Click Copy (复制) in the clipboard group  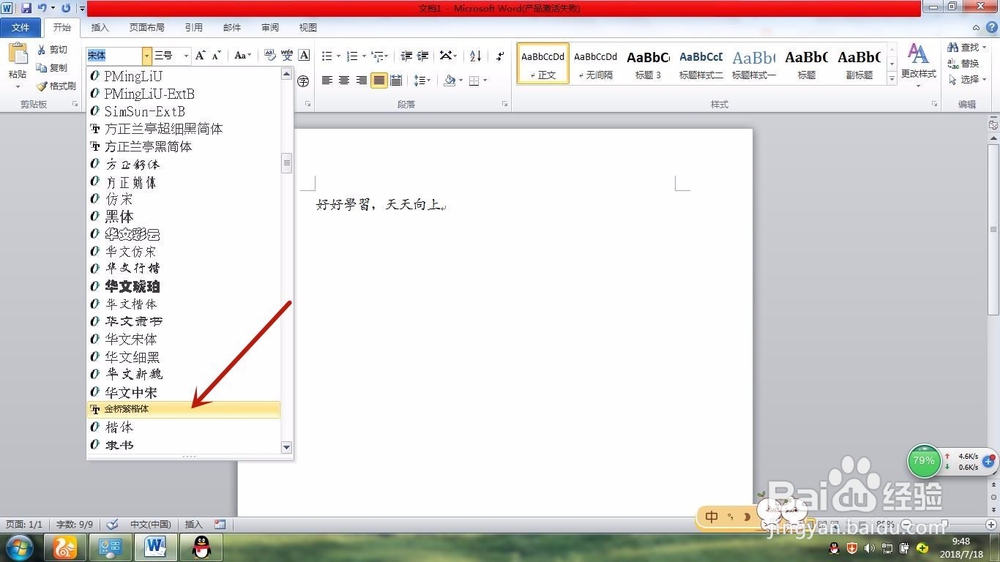(x=52, y=68)
